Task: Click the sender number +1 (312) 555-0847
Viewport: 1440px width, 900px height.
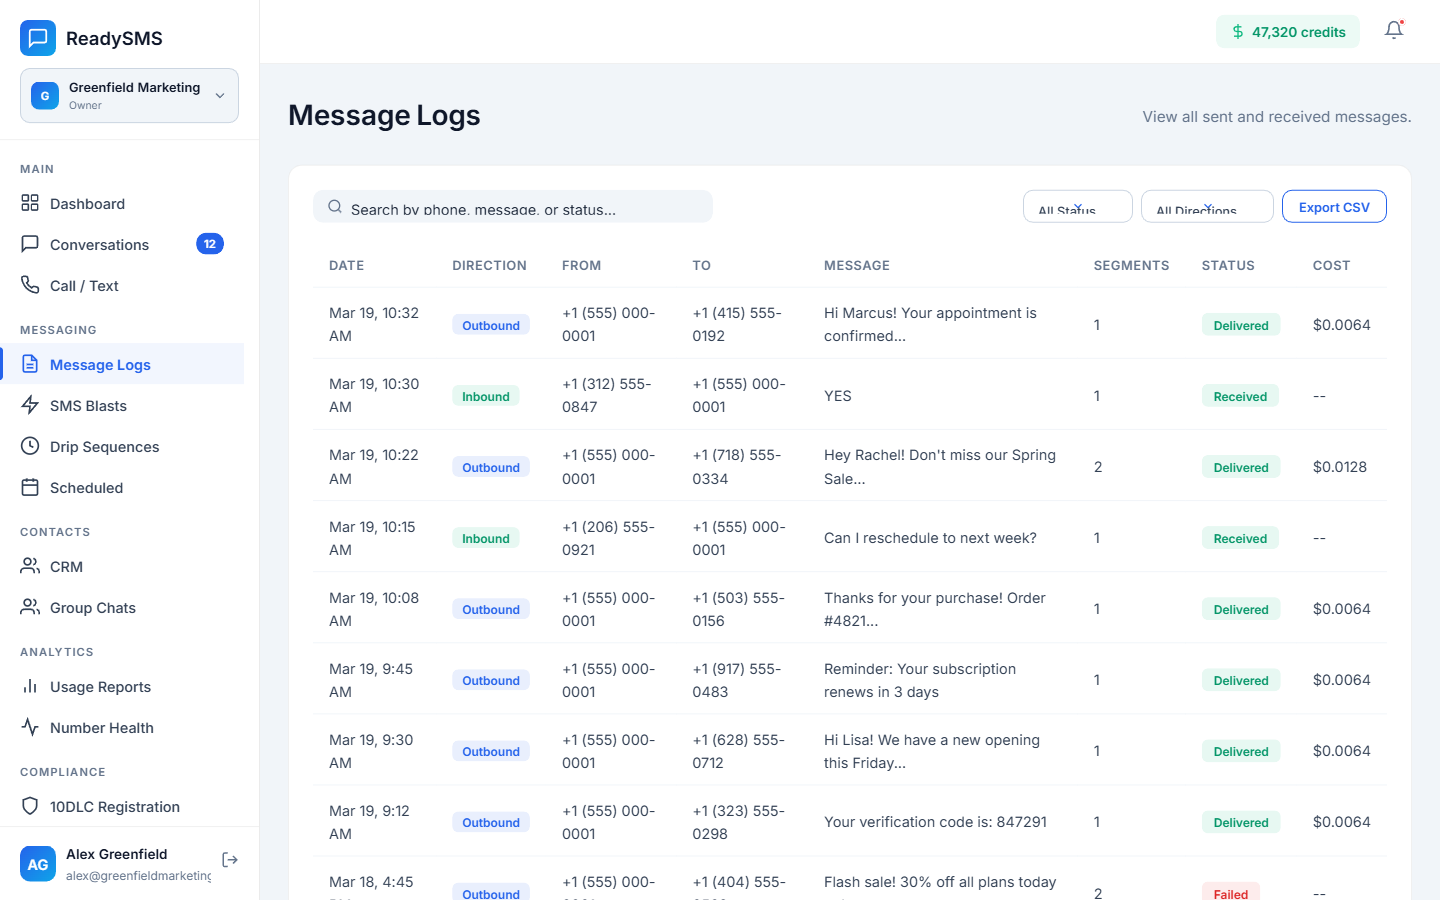Action: click(606, 395)
